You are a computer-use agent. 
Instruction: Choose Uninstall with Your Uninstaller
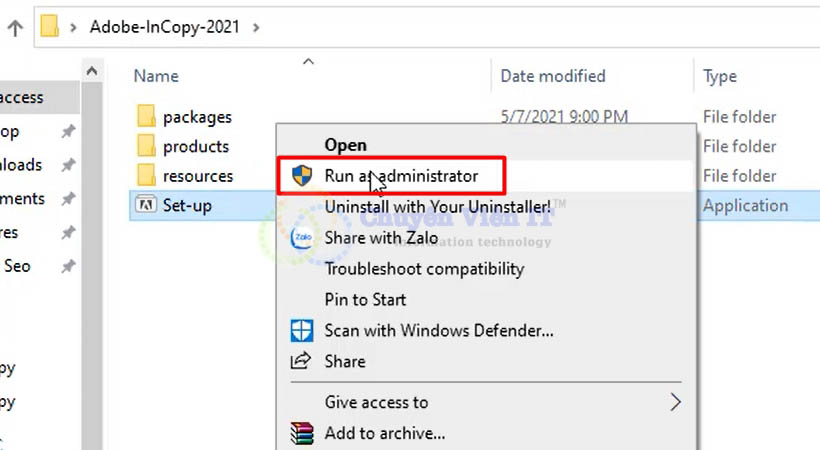tap(437, 206)
